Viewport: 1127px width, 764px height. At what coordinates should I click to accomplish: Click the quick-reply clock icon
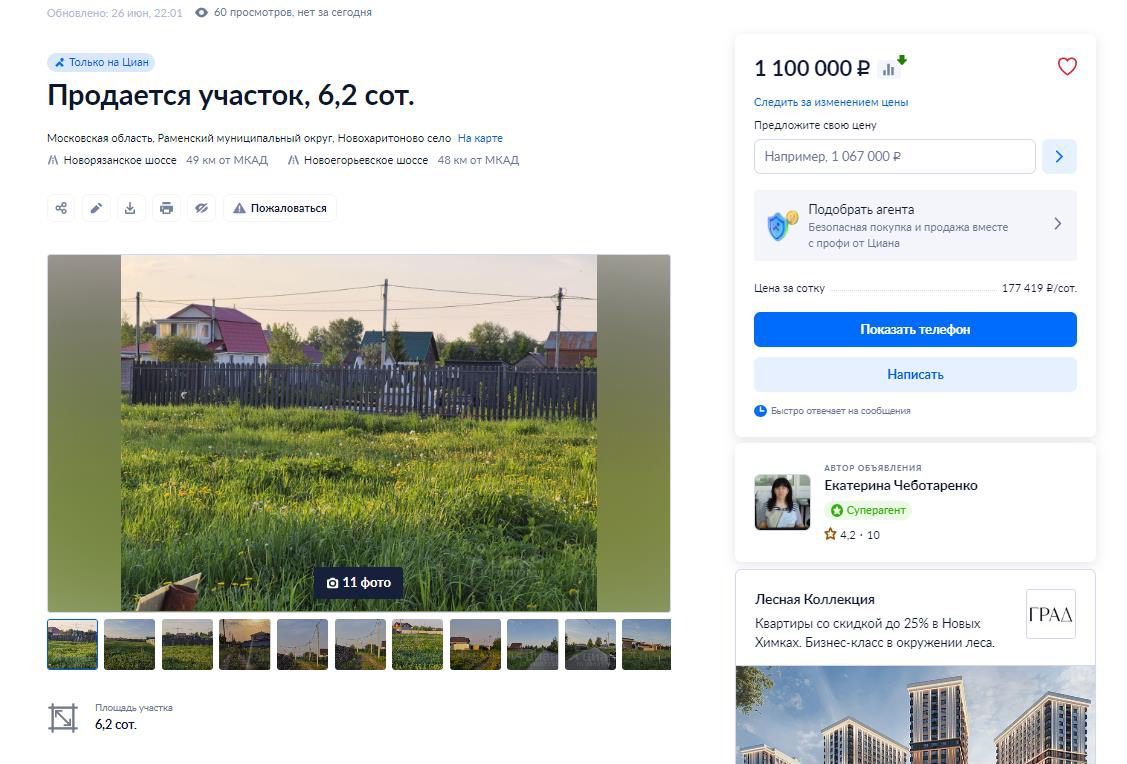[760, 411]
